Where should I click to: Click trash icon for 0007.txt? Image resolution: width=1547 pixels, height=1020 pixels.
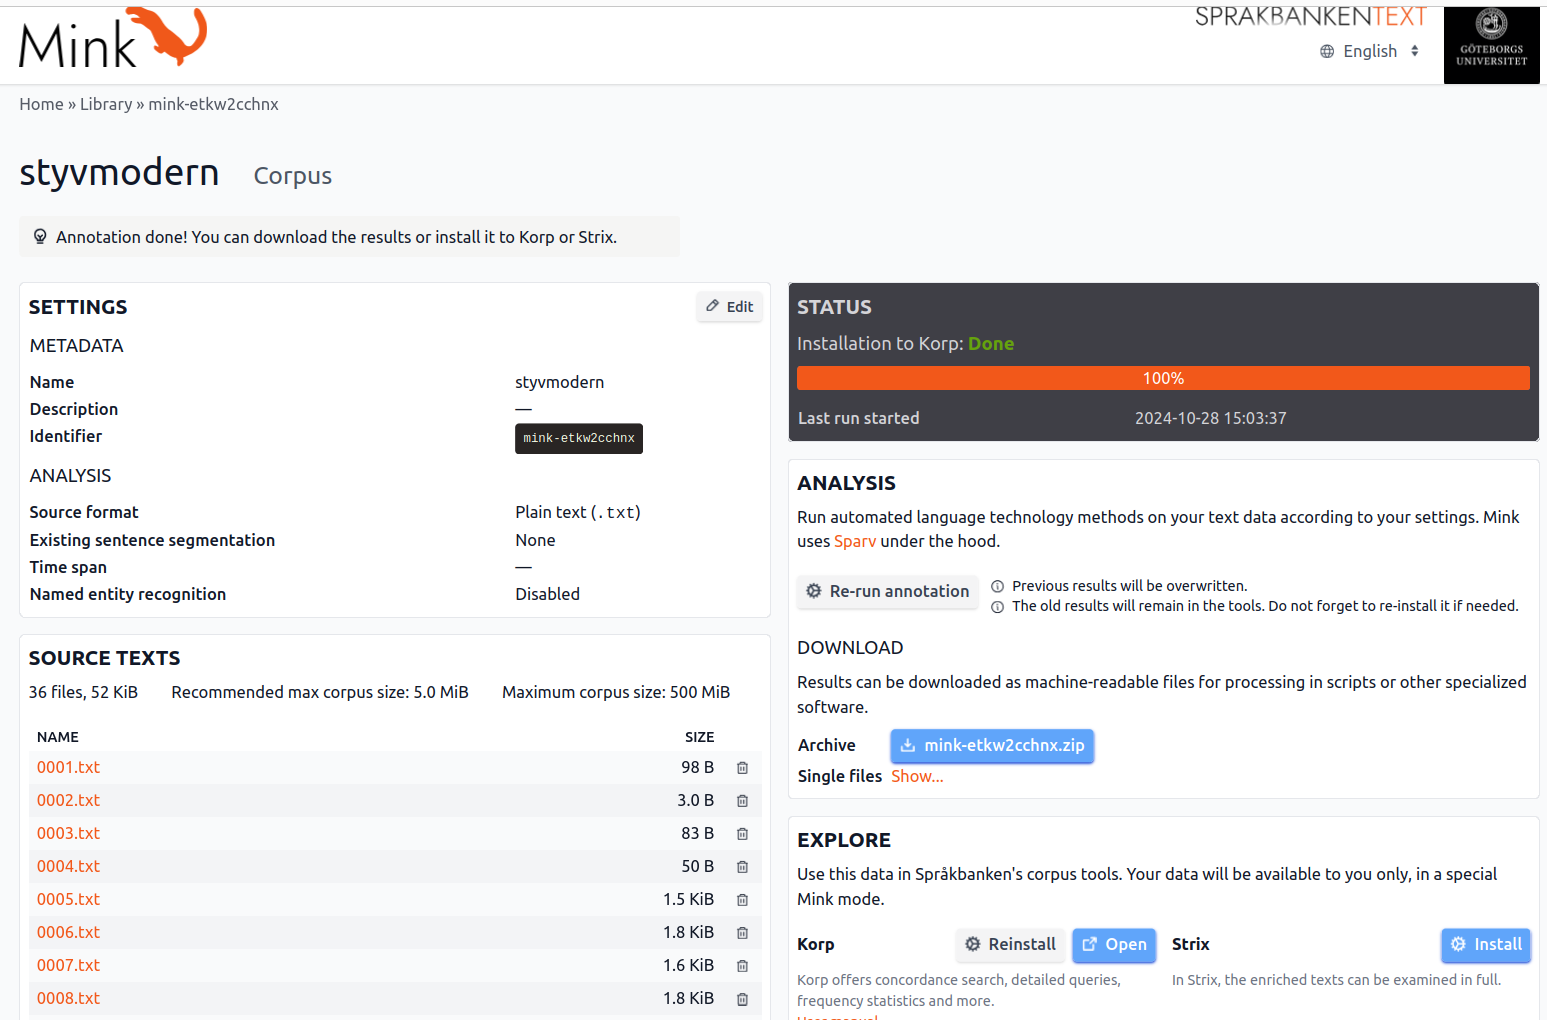[x=742, y=966]
